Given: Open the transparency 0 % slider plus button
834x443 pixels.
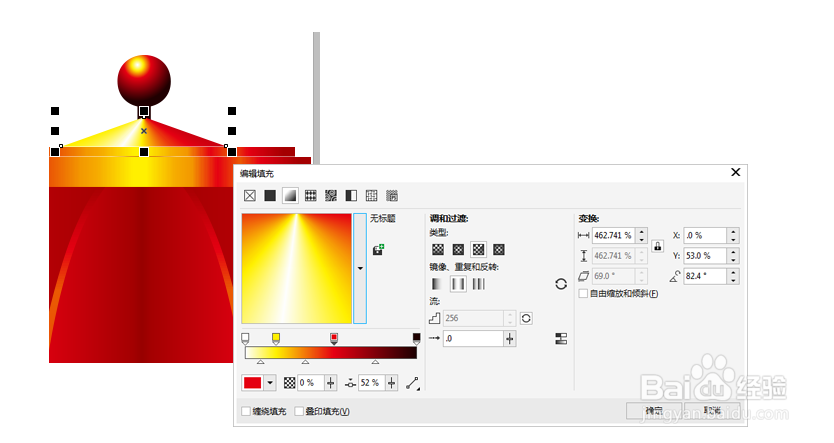Looking at the screenshot, I should [330, 383].
